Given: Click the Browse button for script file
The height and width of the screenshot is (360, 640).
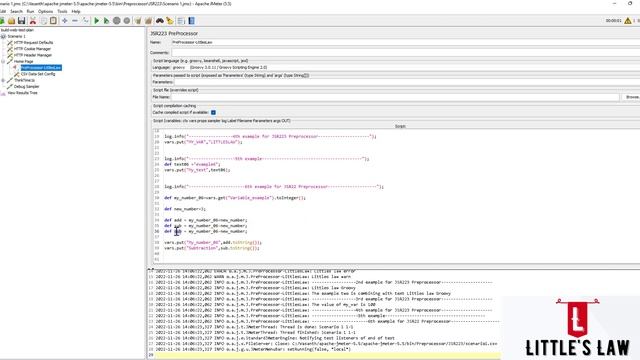Looking at the screenshot, I should pos(632,97).
